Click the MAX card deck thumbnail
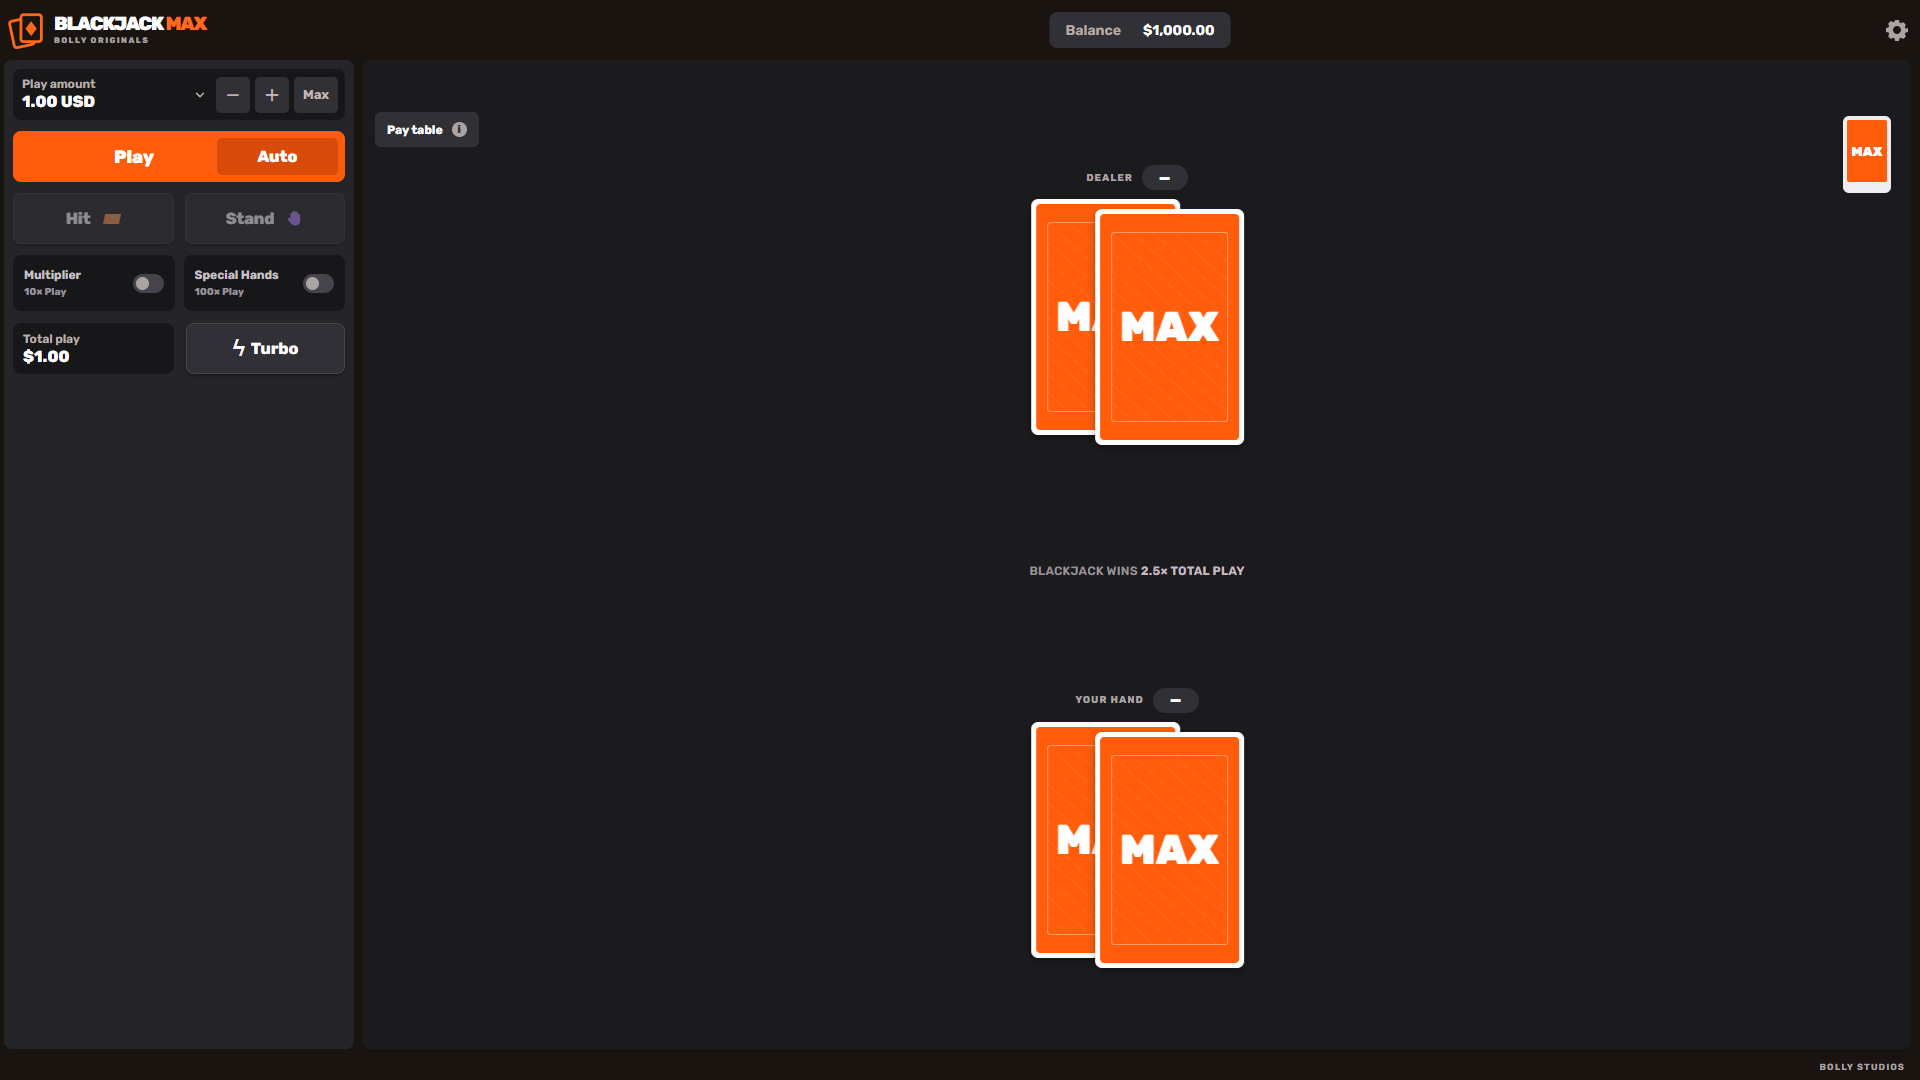This screenshot has height=1080, width=1920. 1866,153
